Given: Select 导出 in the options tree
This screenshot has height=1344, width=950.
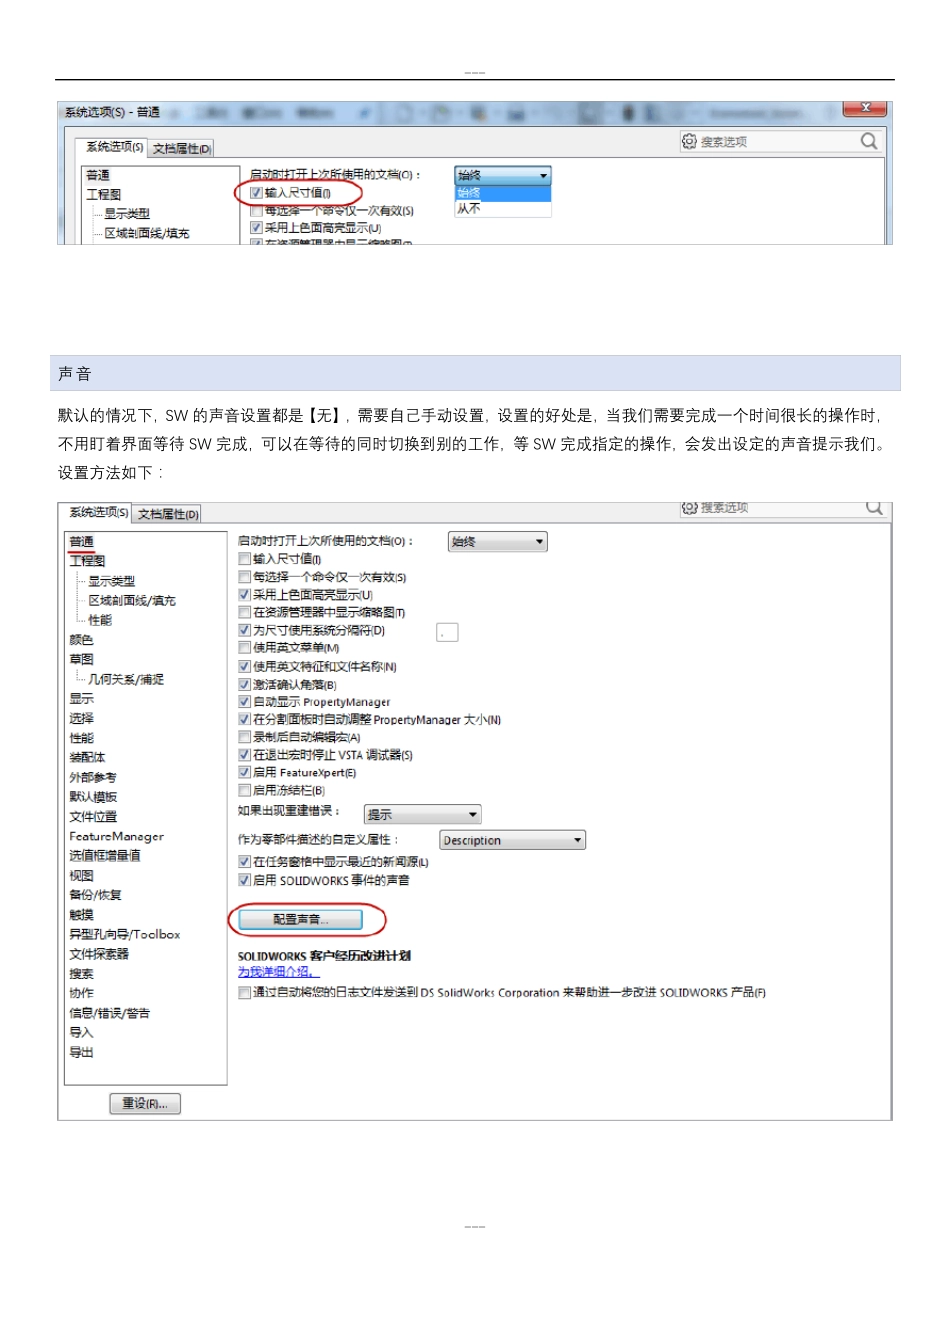Looking at the screenshot, I should (81, 1052).
